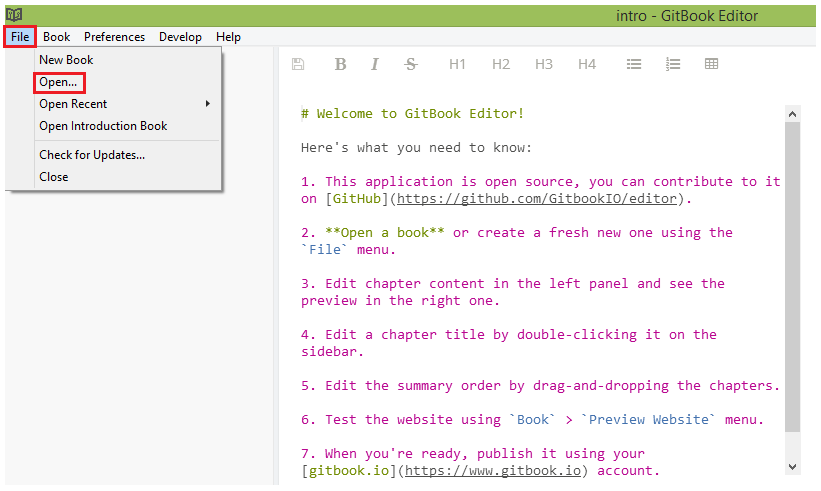
Task: Insert an H4 heading
Action: click(587, 64)
